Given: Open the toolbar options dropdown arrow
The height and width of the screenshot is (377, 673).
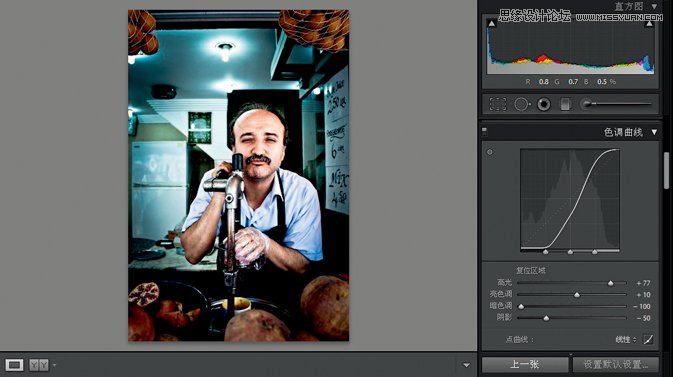Looking at the screenshot, I should pos(466,365).
